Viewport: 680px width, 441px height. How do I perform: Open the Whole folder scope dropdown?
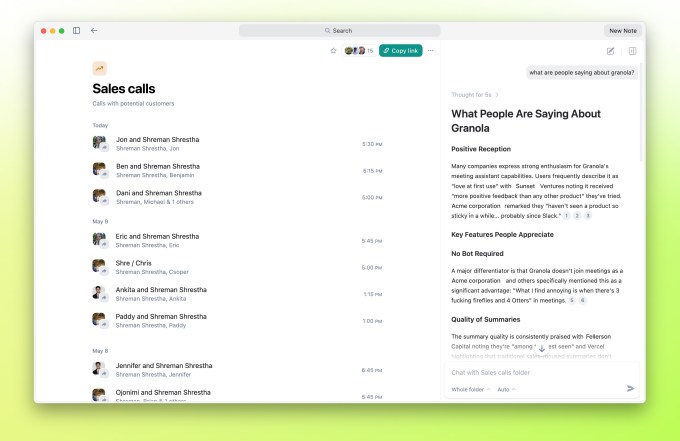click(x=471, y=389)
